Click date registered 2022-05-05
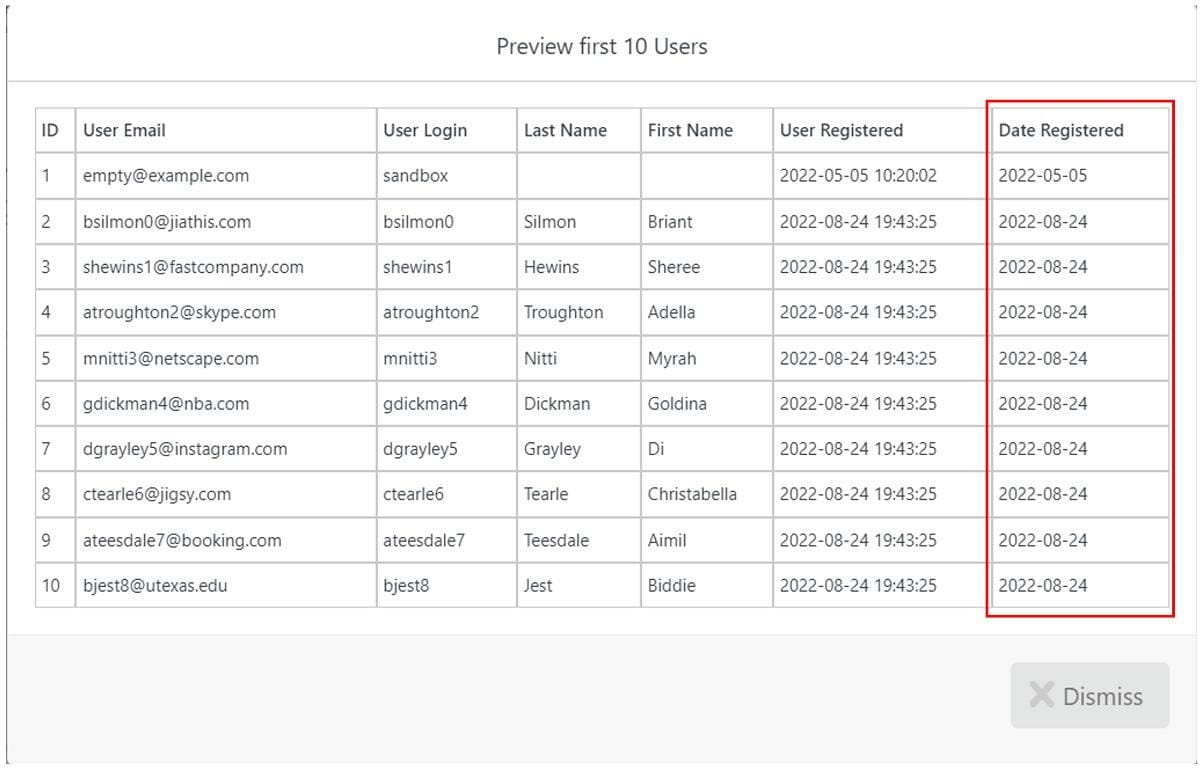1200x768 pixels. coord(1043,176)
